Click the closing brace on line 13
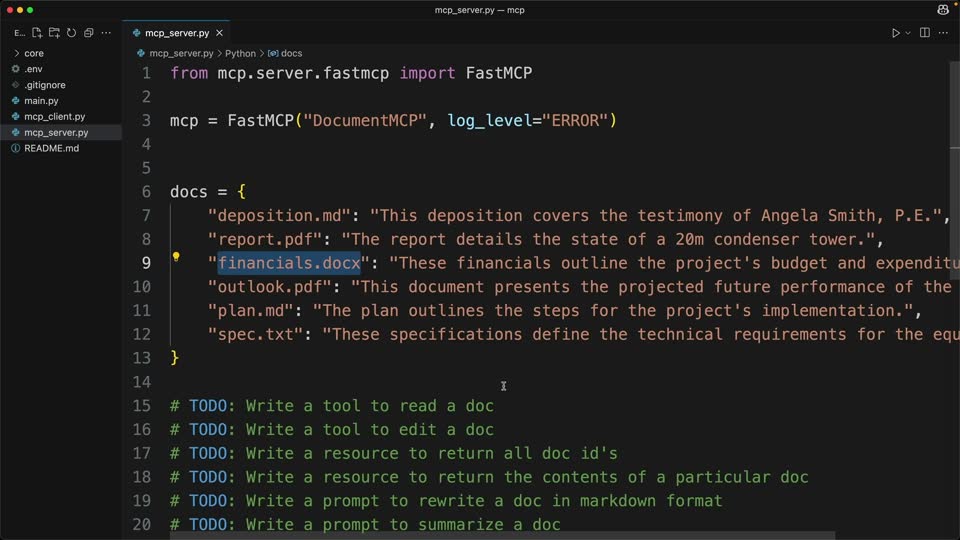Image resolution: width=960 pixels, height=540 pixels. coord(174,358)
